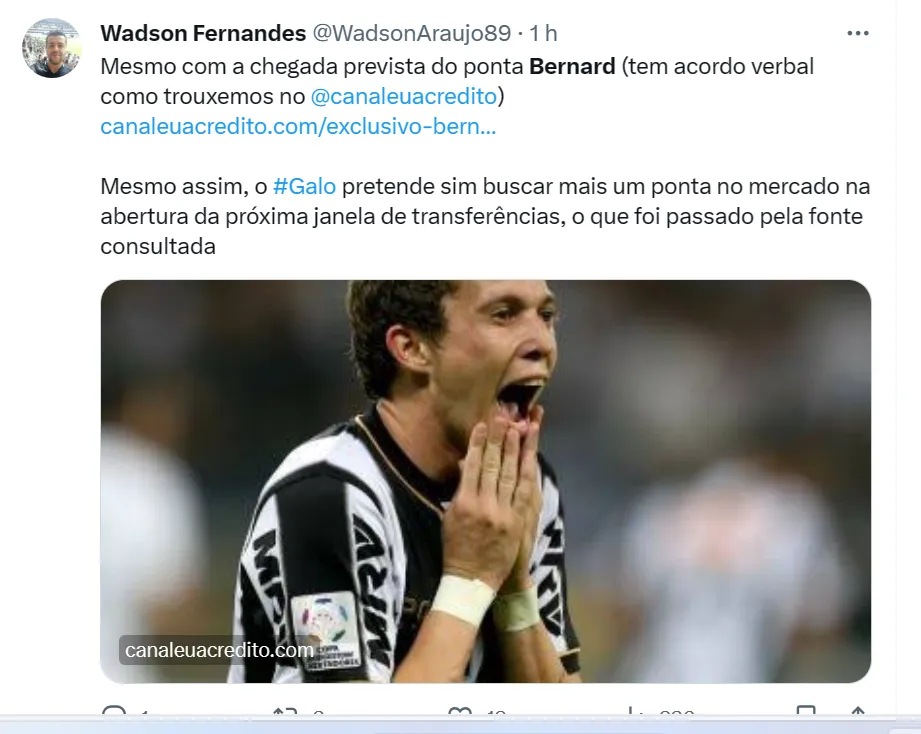Screen dimensions: 921x734
Task: Click the #Galo hashtag
Action: [x=305, y=186]
